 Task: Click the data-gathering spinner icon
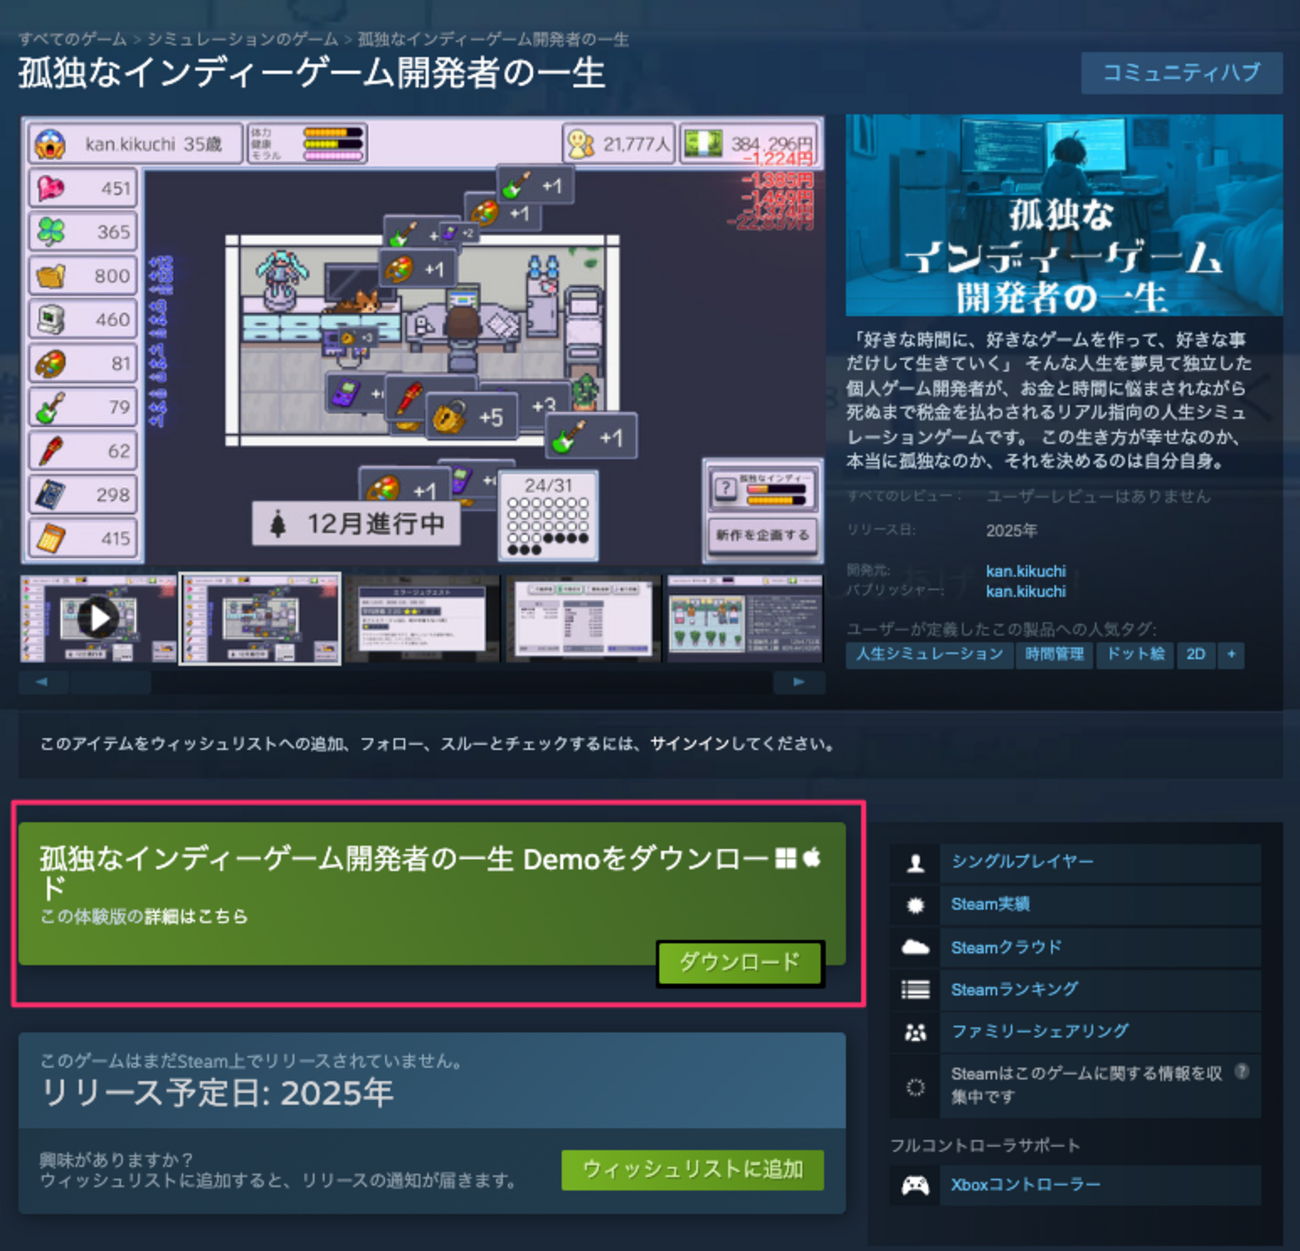(x=915, y=1086)
